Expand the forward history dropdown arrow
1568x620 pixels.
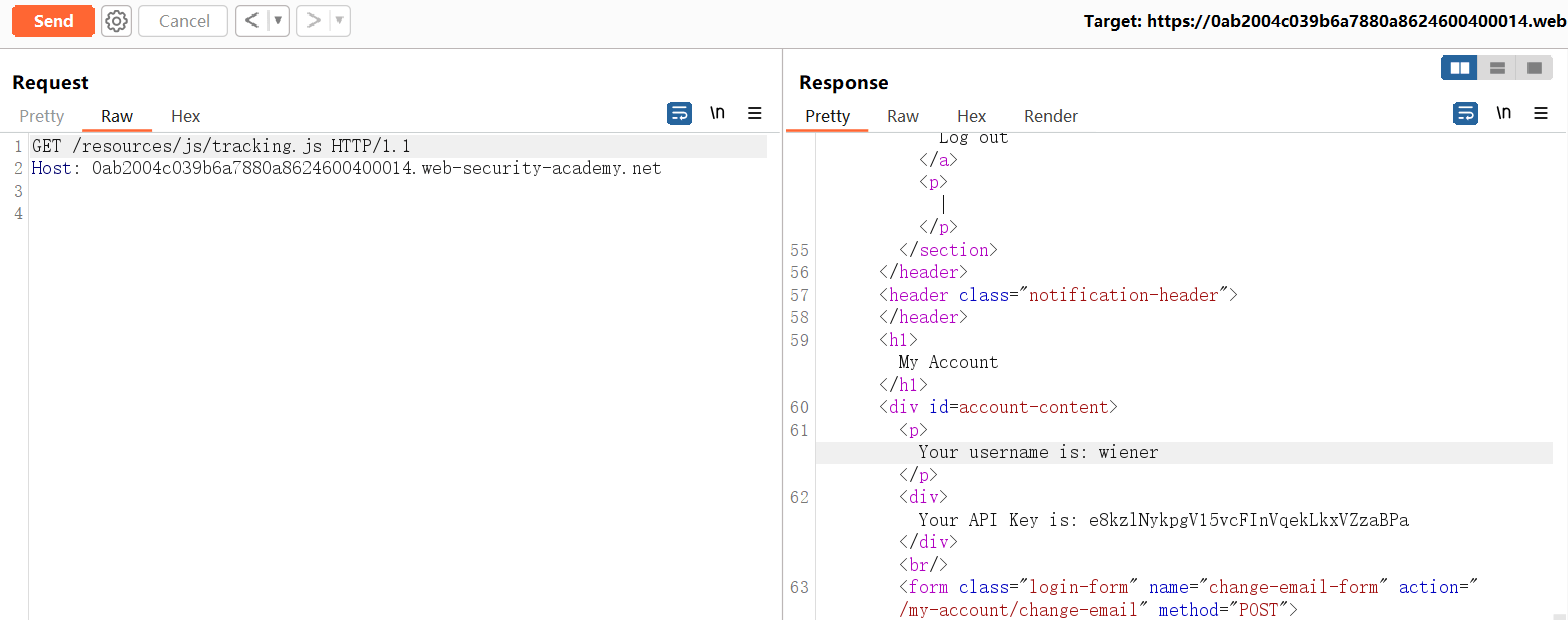pyautogui.click(x=339, y=21)
